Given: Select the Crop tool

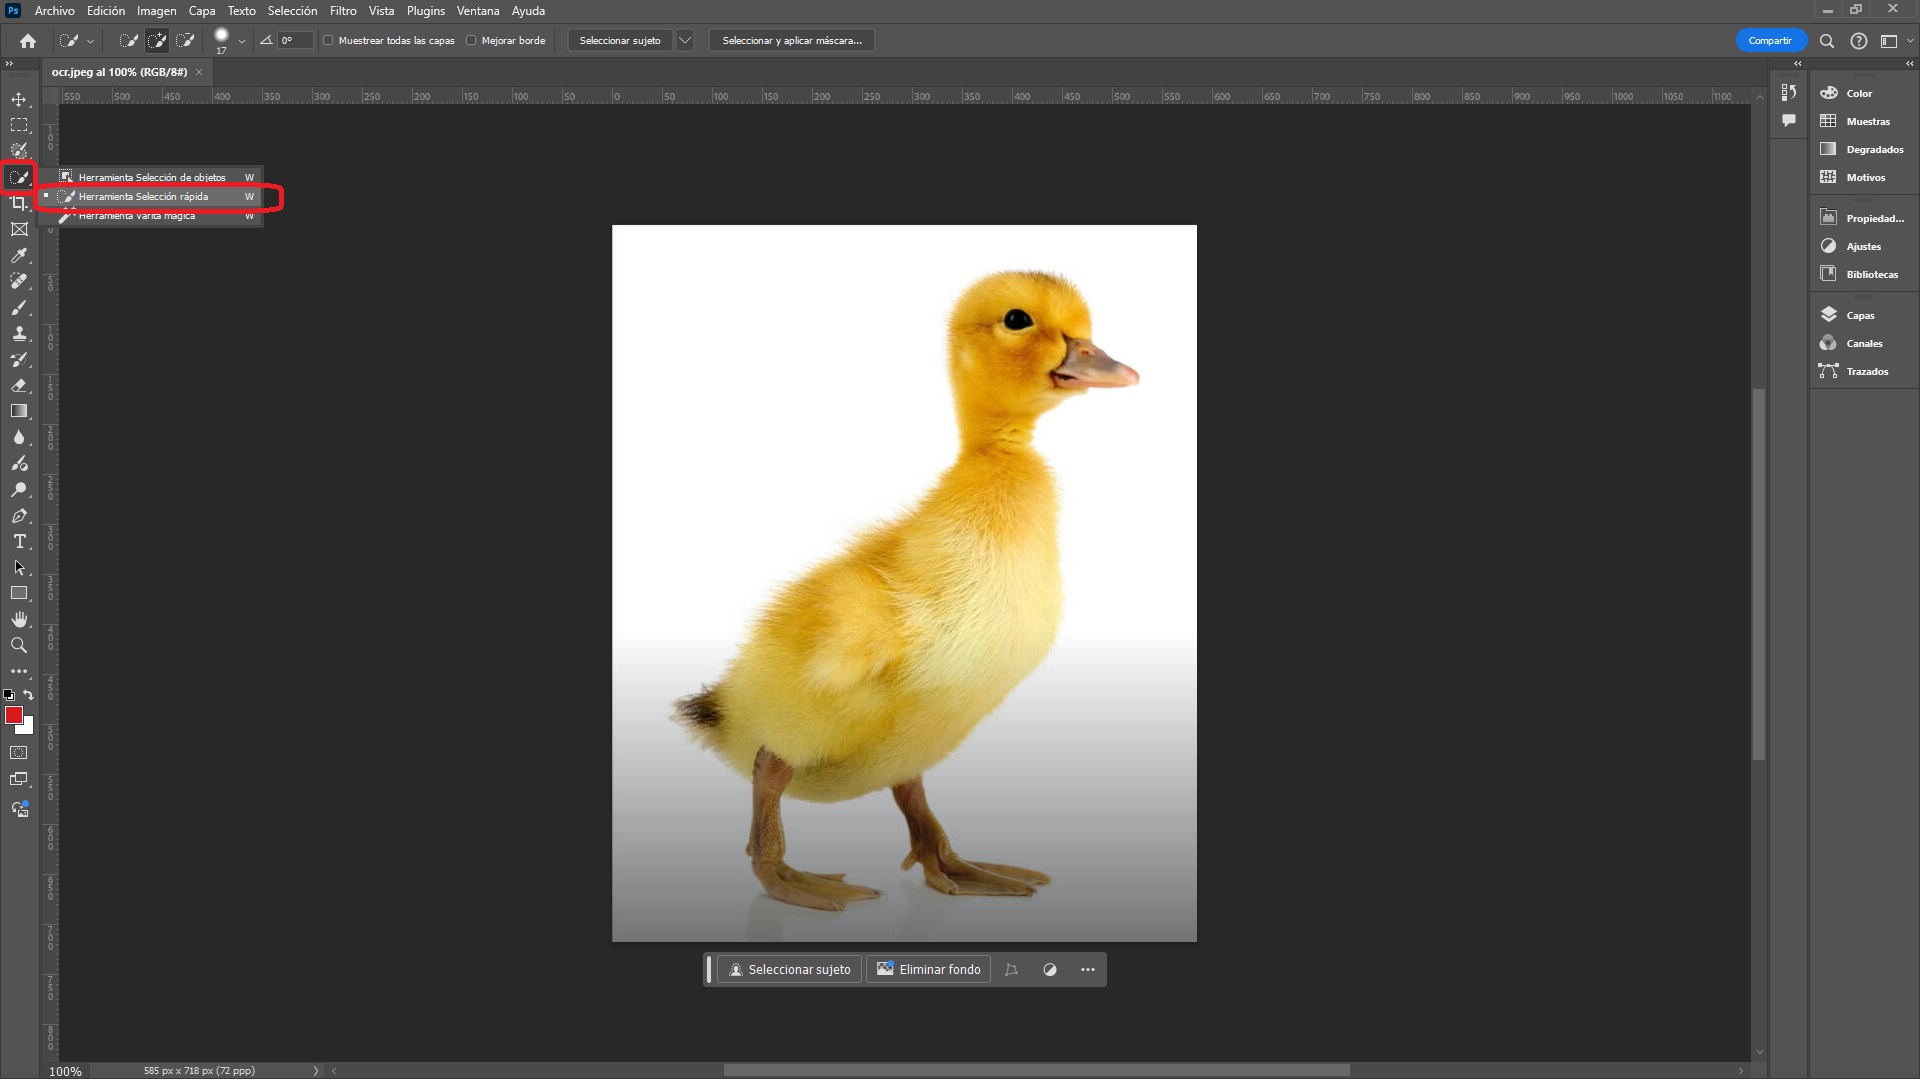Looking at the screenshot, I should 19,203.
